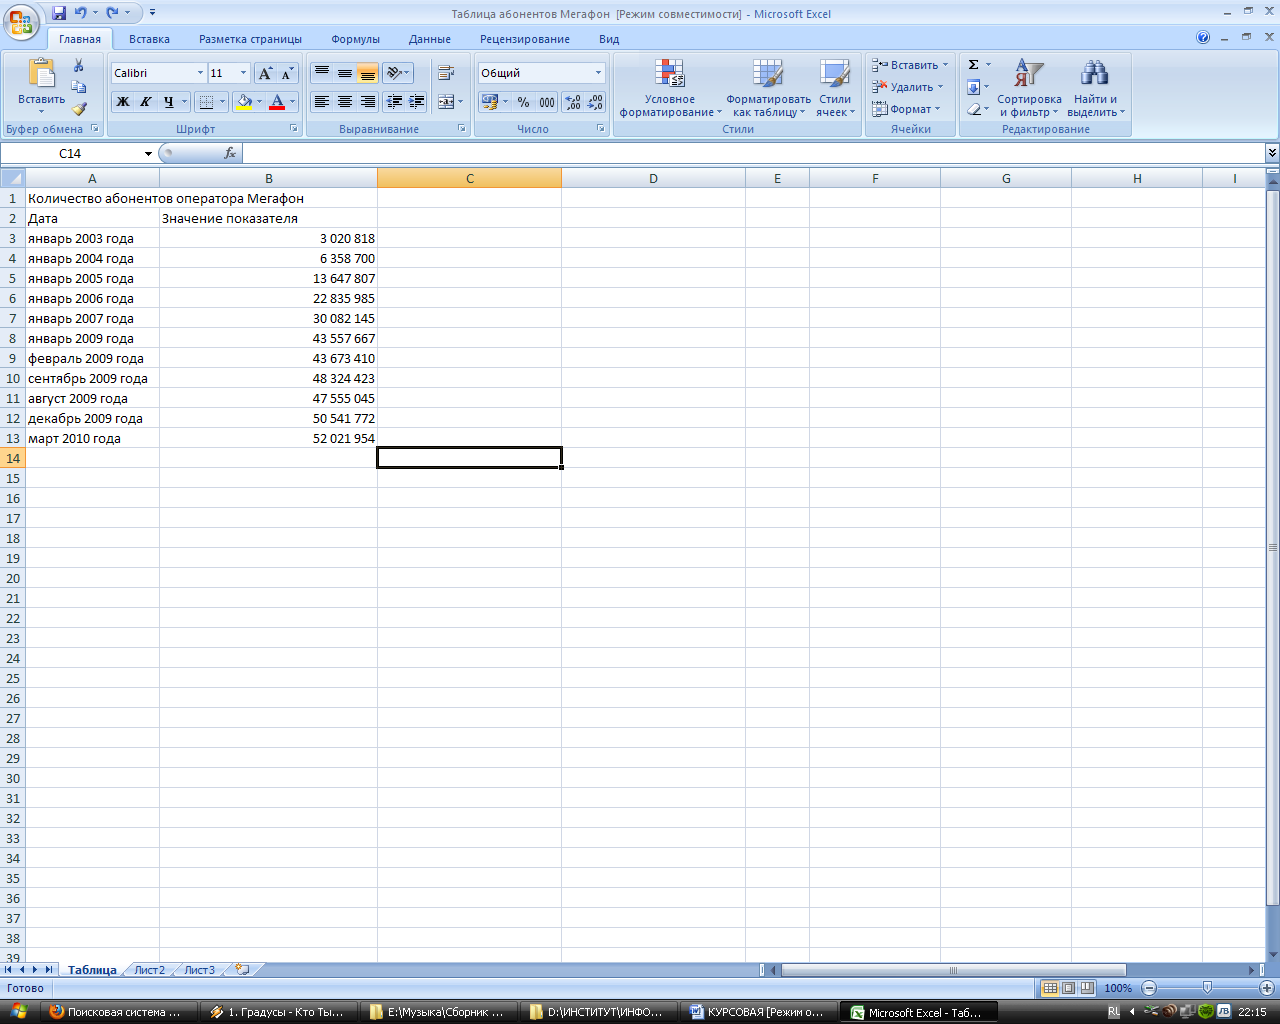Click Удалить in the Ячейки group
This screenshot has height=1024, width=1280.
tap(907, 87)
